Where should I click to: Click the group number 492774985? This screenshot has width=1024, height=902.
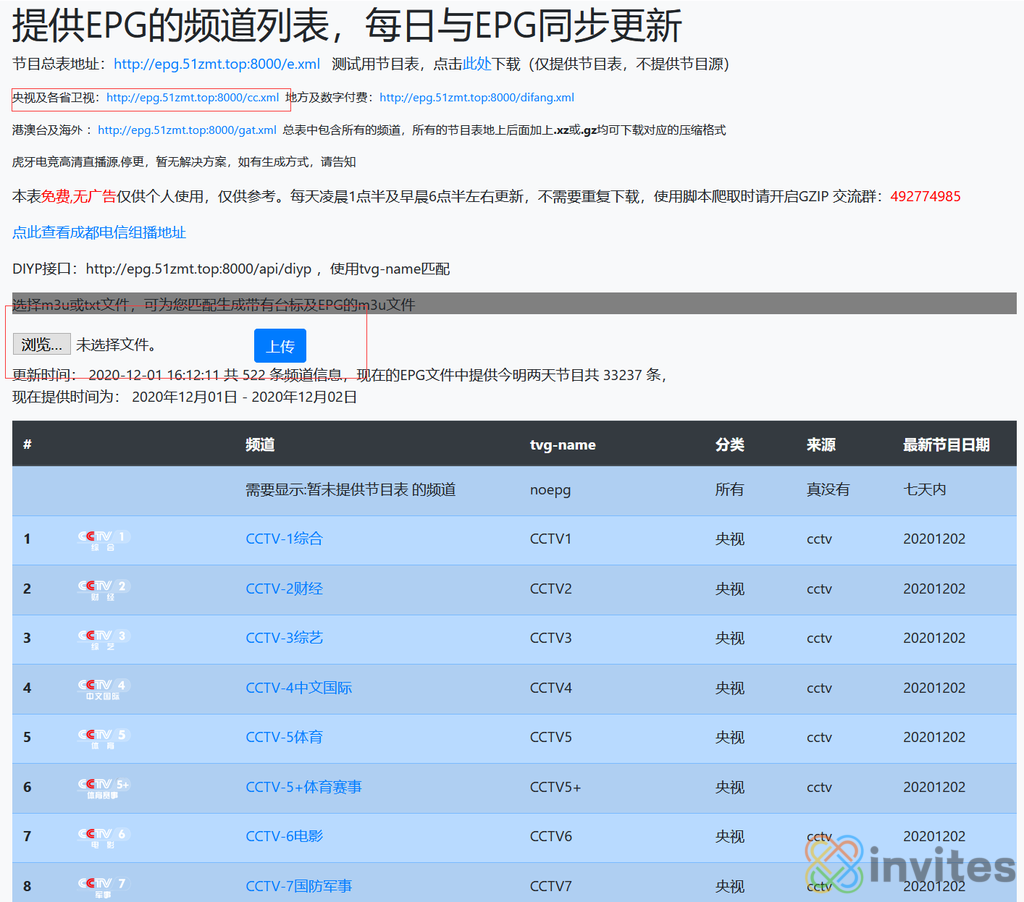[x=925, y=197]
